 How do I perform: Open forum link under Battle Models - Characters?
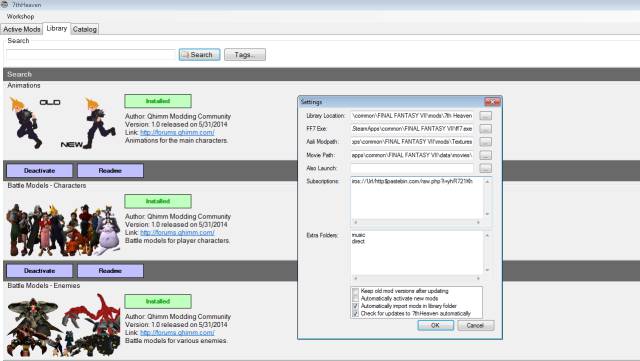[177, 233]
